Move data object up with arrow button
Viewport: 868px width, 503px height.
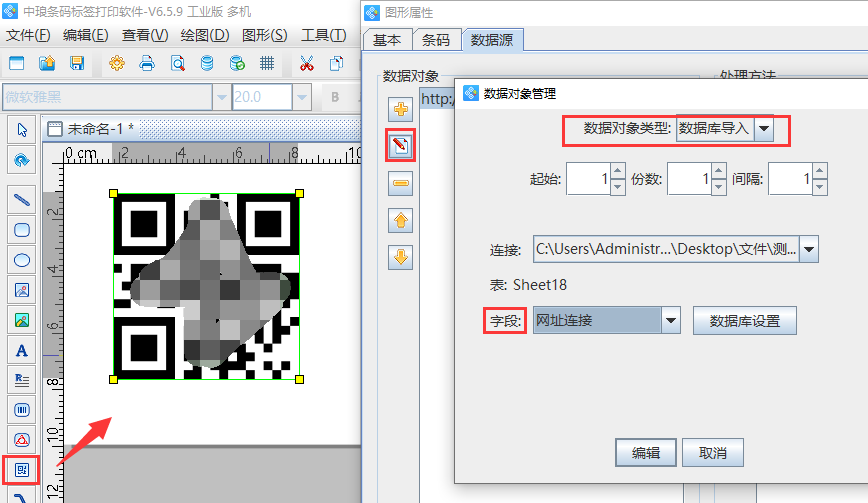point(401,220)
